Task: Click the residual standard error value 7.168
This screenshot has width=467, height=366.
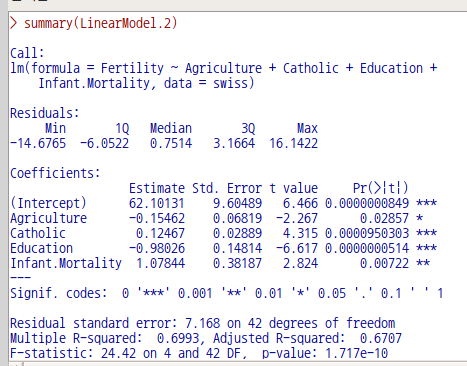Action: [203, 323]
